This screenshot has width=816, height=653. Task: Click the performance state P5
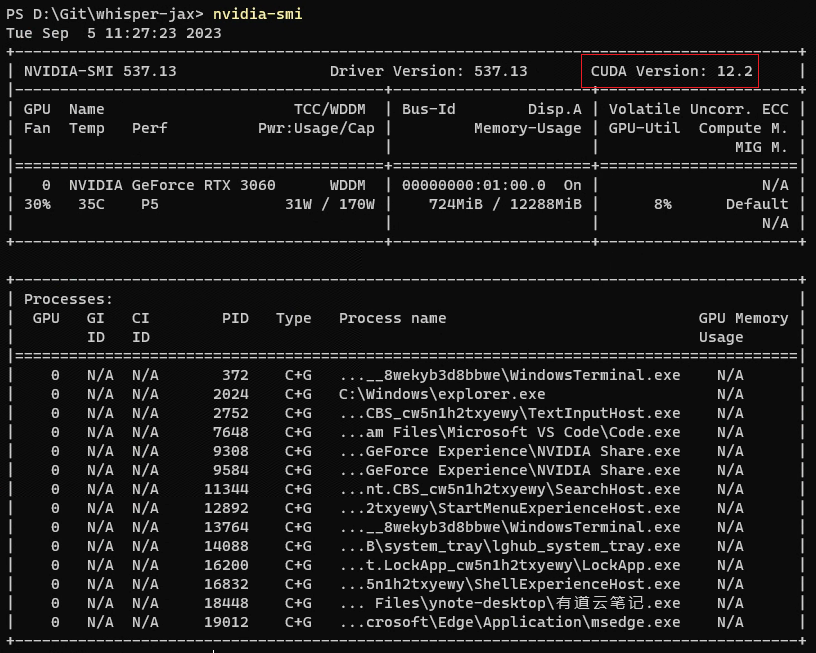[x=149, y=204]
